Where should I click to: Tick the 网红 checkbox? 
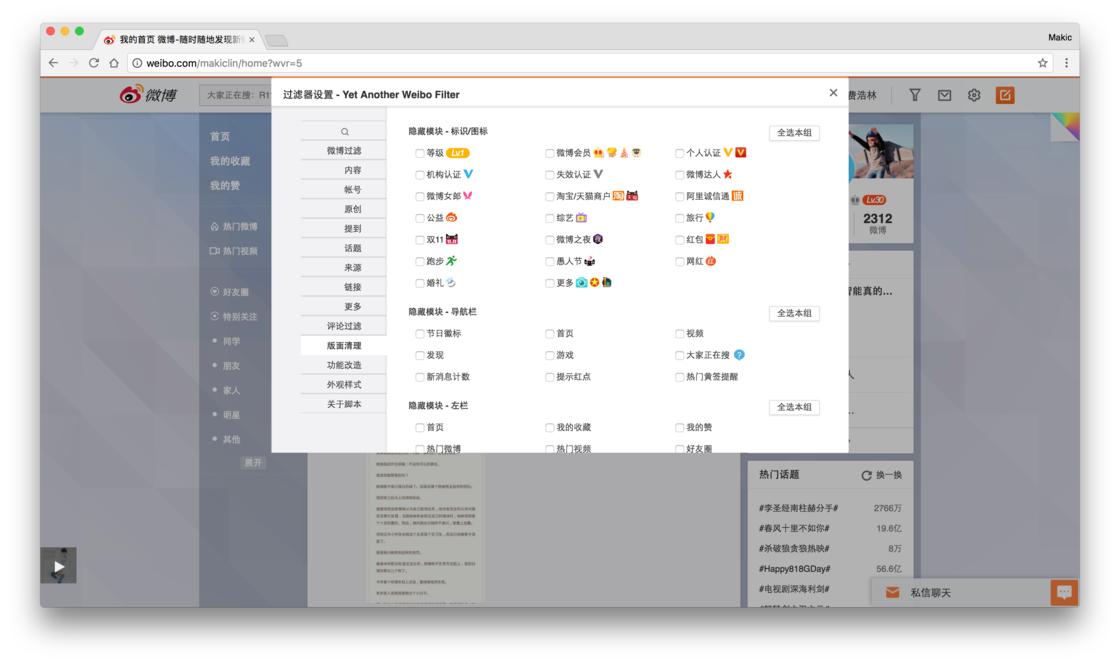tap(680, 262)
